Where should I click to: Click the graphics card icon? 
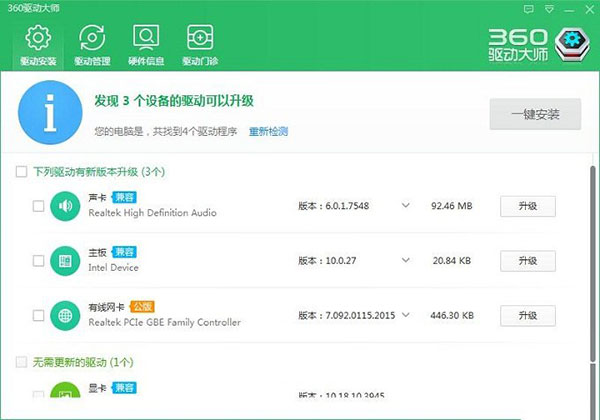(x=65, y=390)
